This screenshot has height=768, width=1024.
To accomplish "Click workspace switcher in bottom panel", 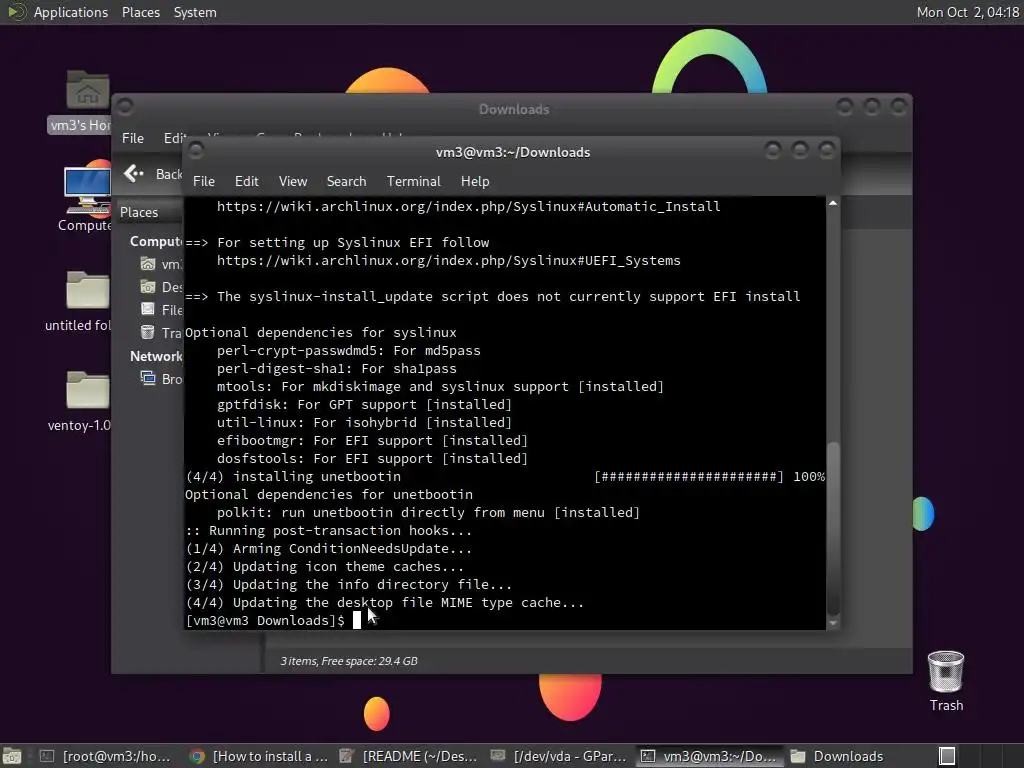I will (x=946, y=756).
